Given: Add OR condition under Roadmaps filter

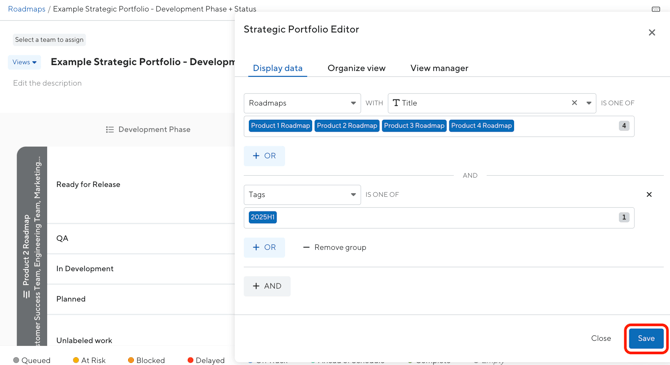Looking at the screenshot, I should point(264,156).
